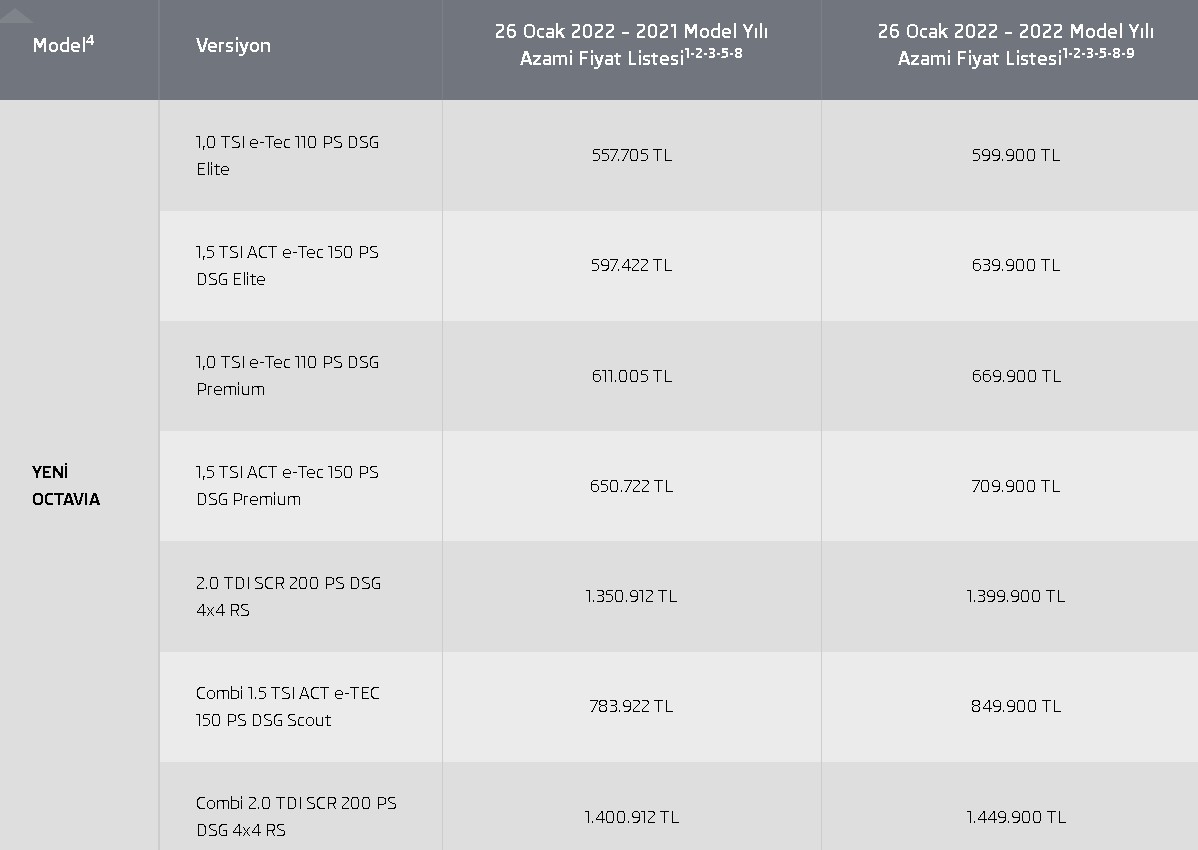Click the small up-arrow triangle above Model
This screenshot has width=1198, height=850.
pyautogui.click(x=17, y=14)
